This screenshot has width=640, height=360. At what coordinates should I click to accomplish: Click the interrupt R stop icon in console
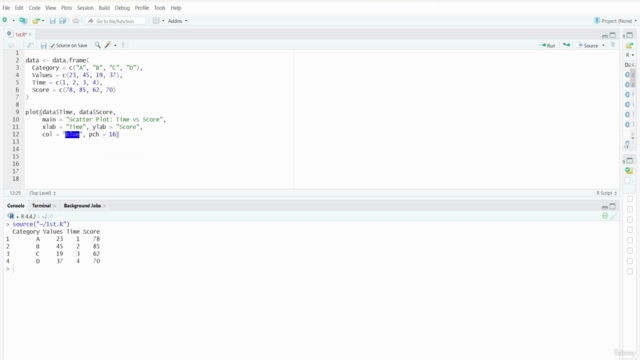(605, 216)
